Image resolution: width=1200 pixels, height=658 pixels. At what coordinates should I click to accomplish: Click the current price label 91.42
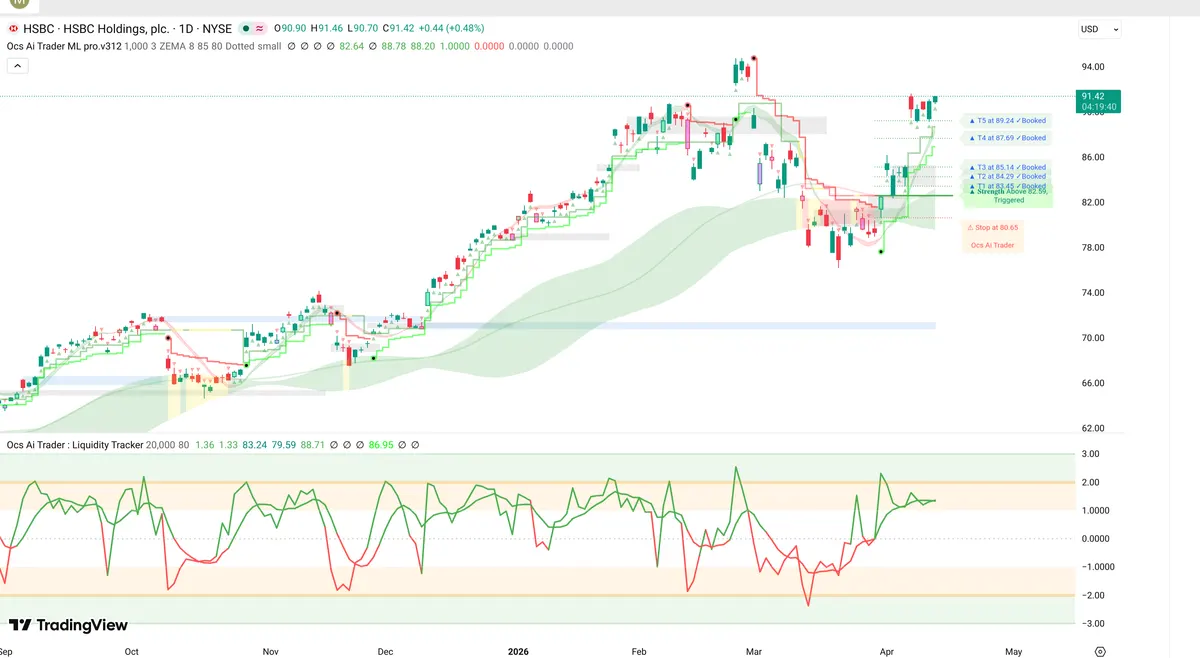[1098, 101]
